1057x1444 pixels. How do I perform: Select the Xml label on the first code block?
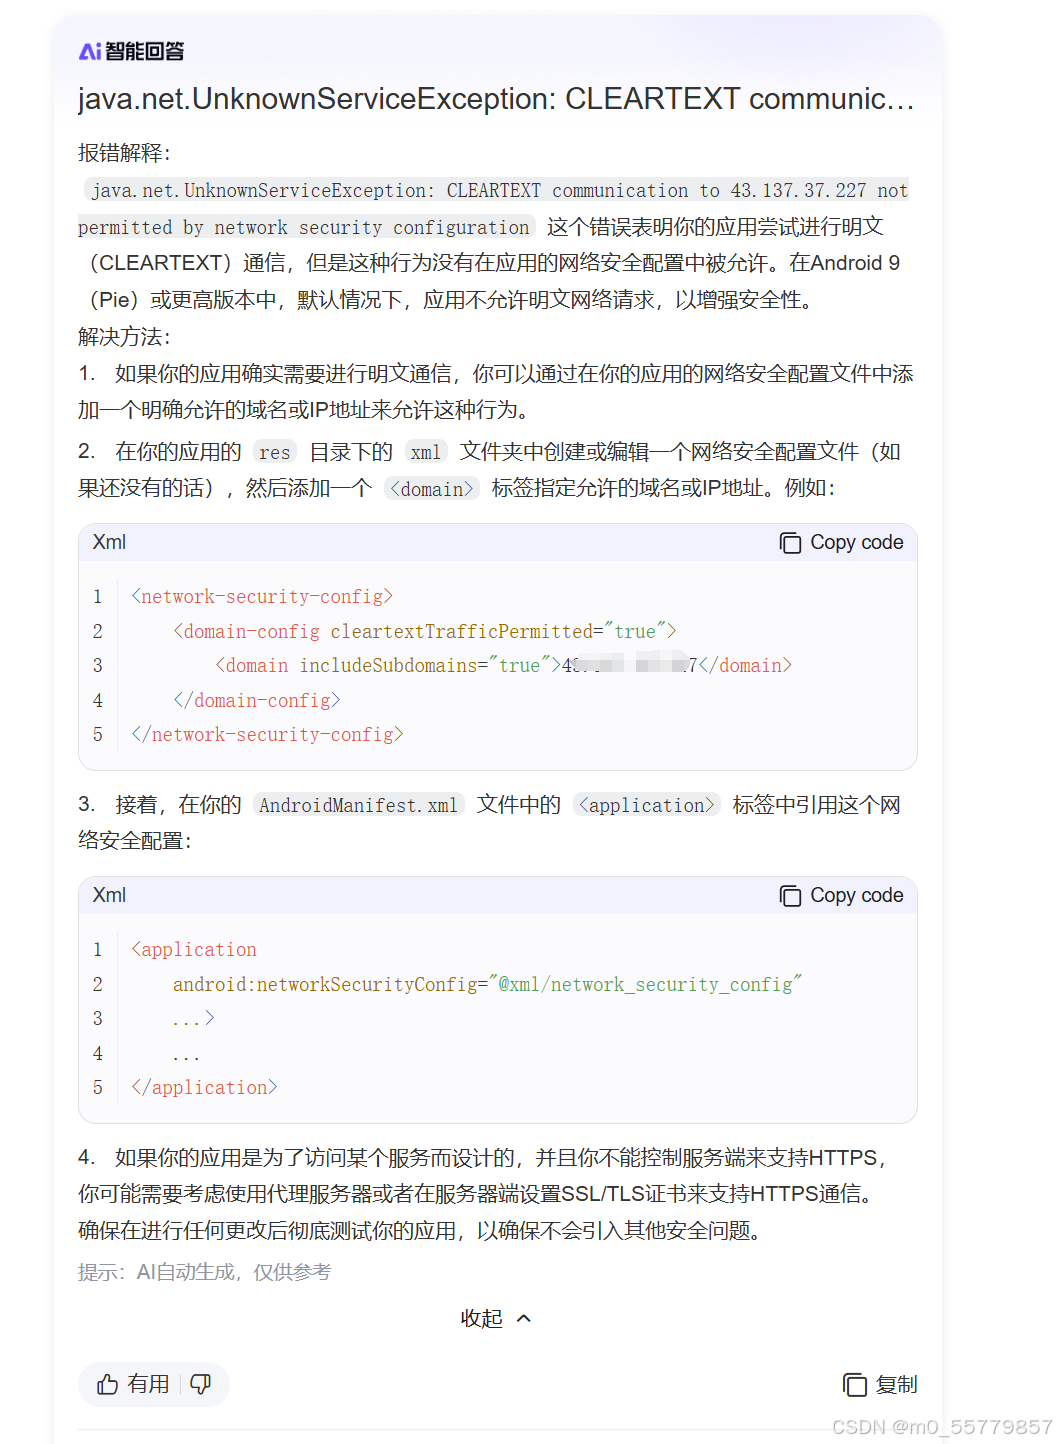tap(108, 542)
